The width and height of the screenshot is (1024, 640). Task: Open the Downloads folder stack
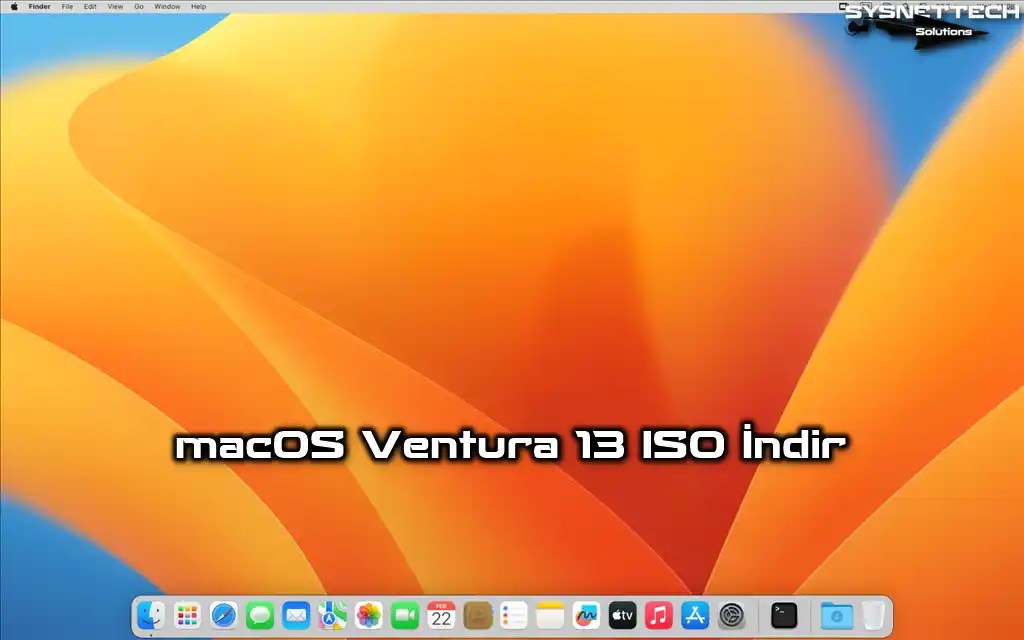(837, 615)
